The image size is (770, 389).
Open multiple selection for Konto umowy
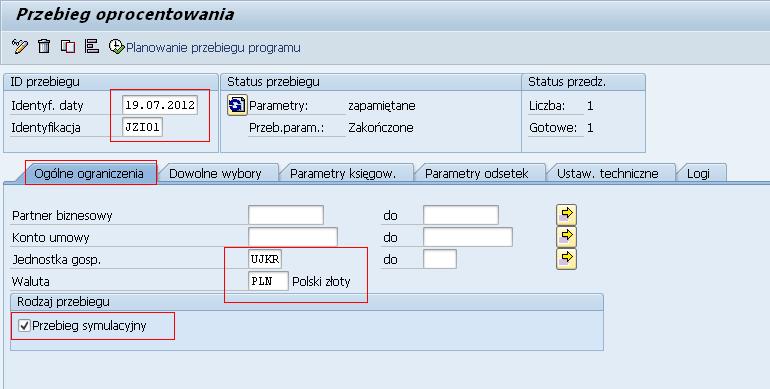point(566,236)
